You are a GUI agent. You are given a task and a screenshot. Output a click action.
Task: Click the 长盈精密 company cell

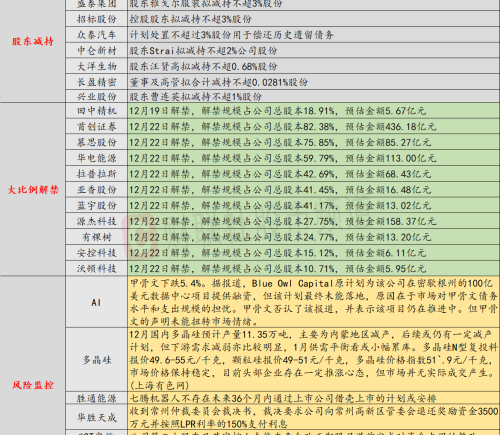(x=97, y=82)
